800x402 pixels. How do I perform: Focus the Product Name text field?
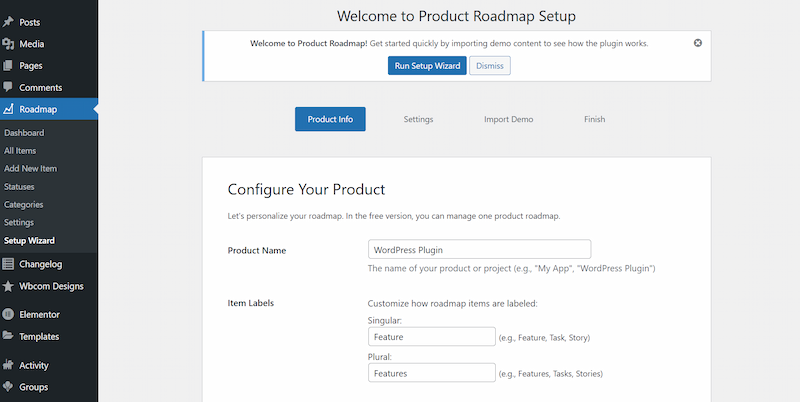(479, 249)
